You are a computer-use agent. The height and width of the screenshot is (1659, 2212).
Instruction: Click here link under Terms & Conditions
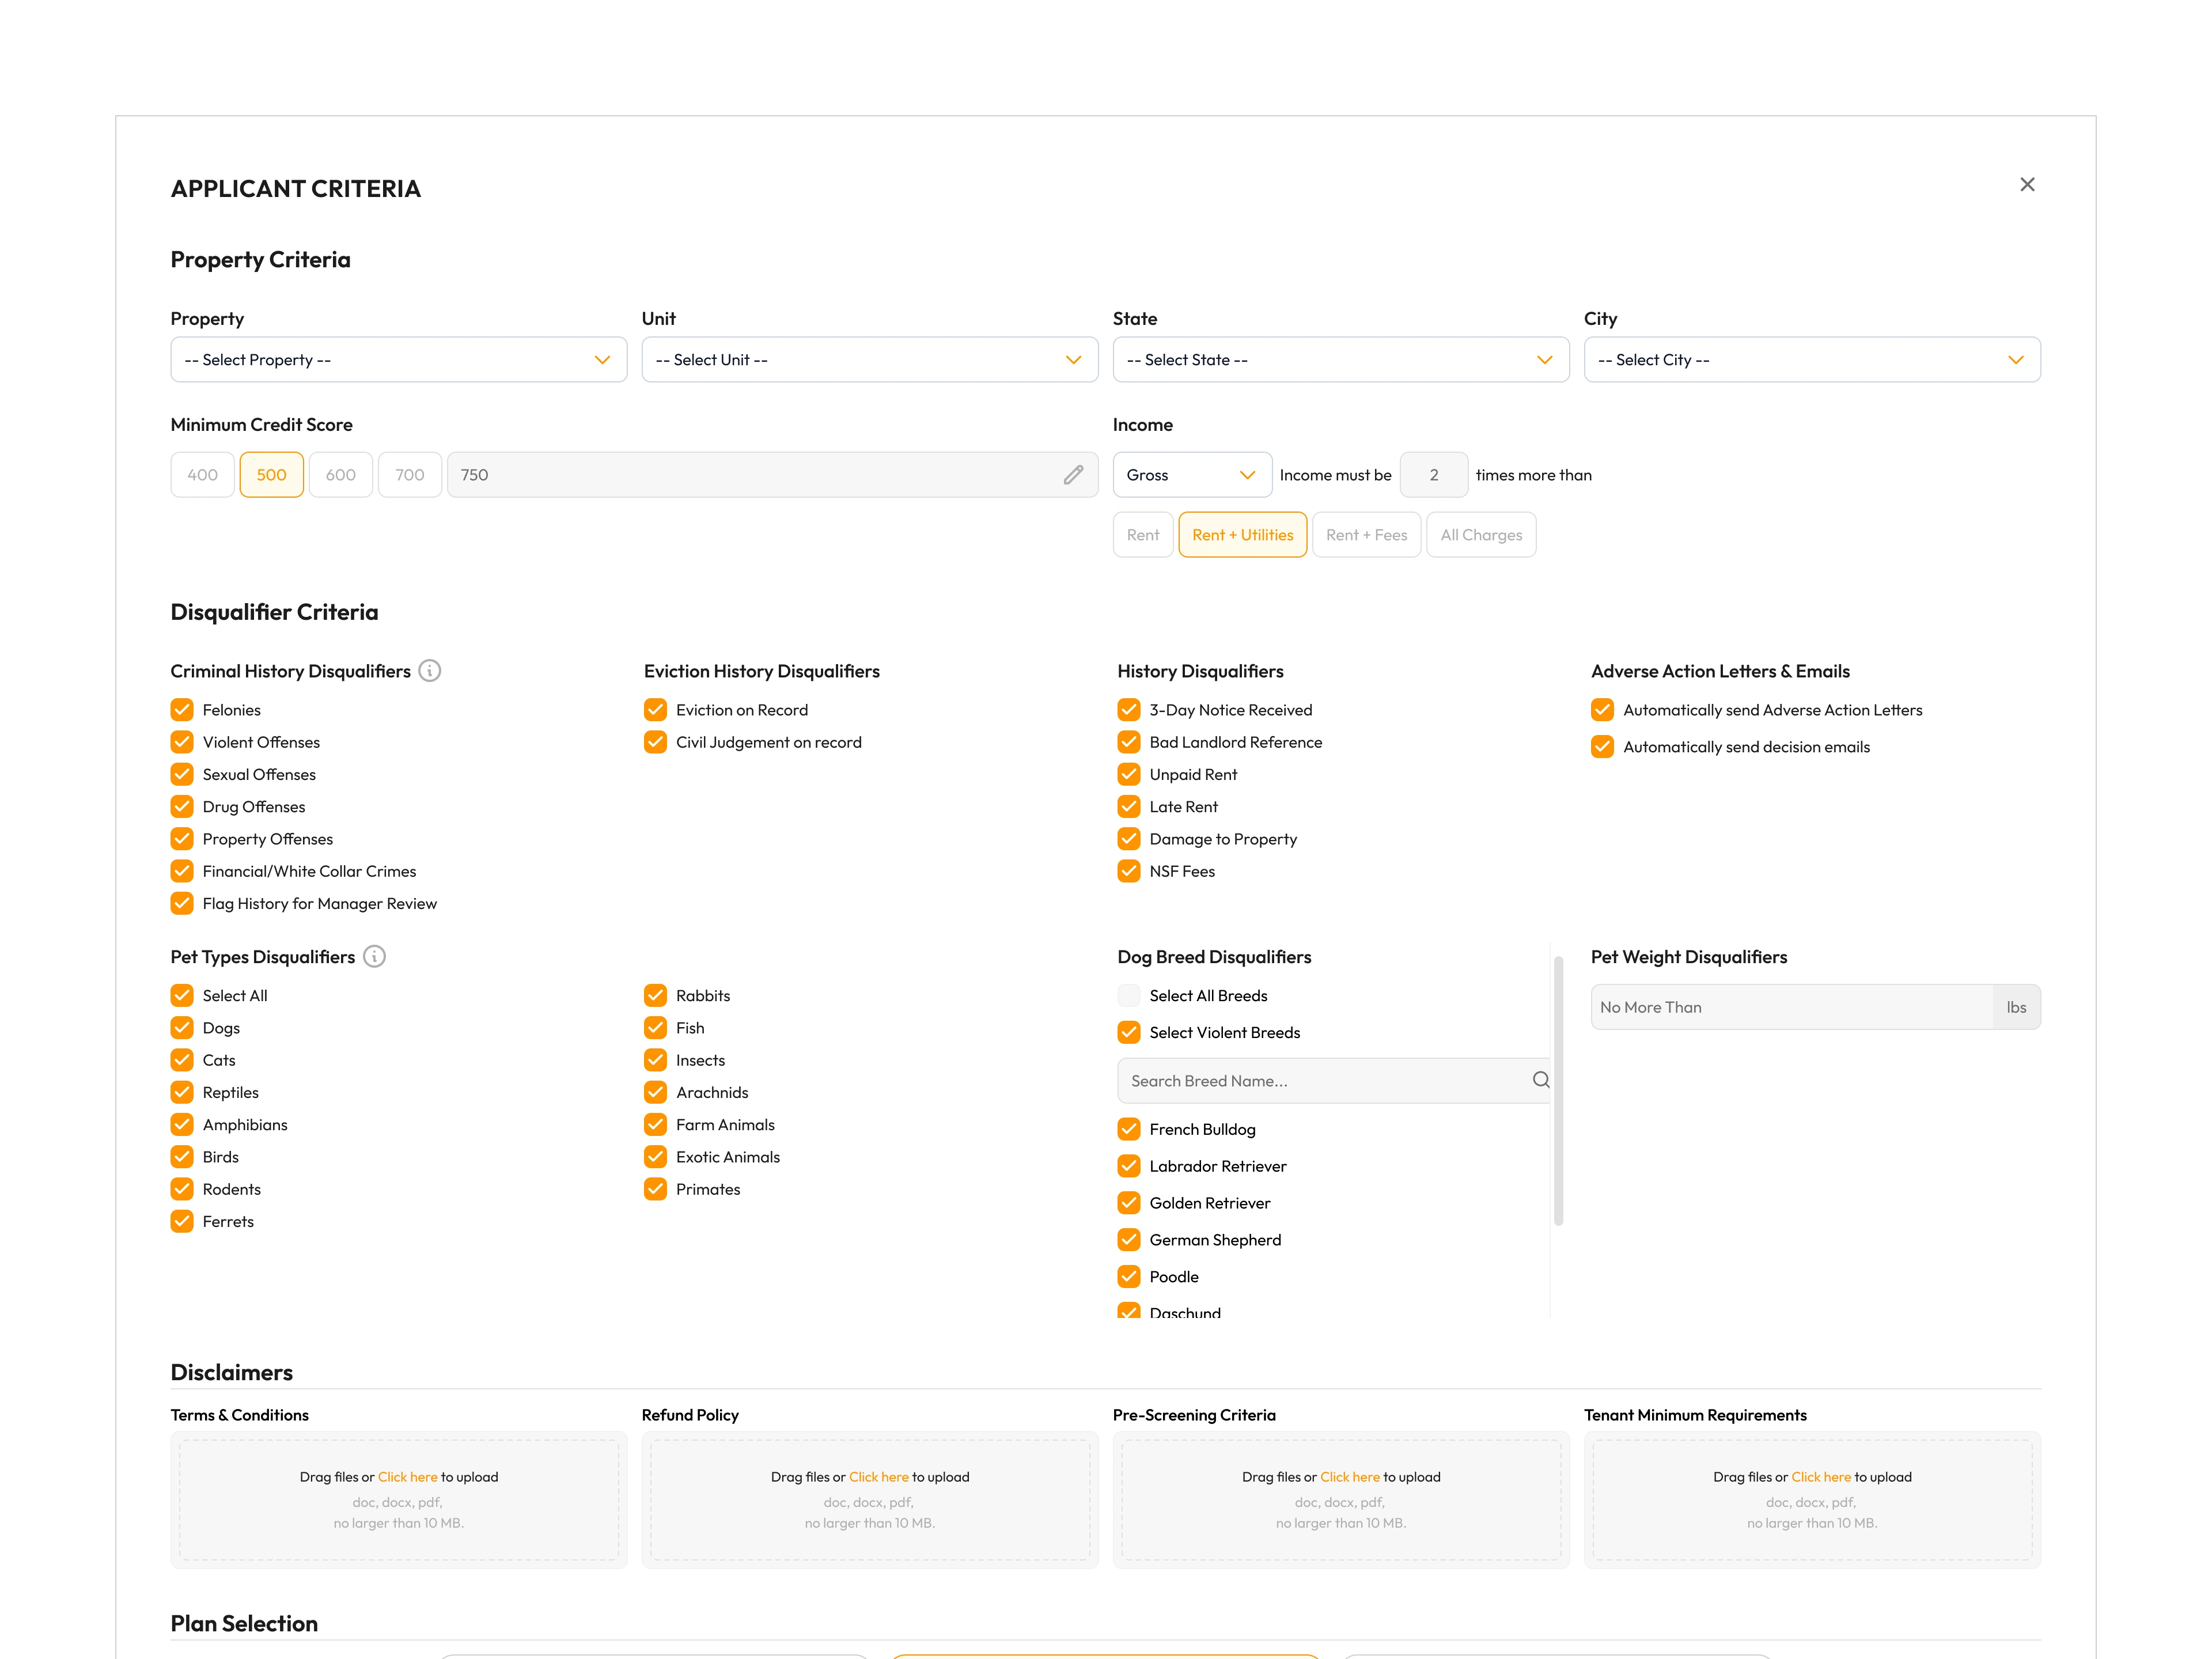[408, 1477]
